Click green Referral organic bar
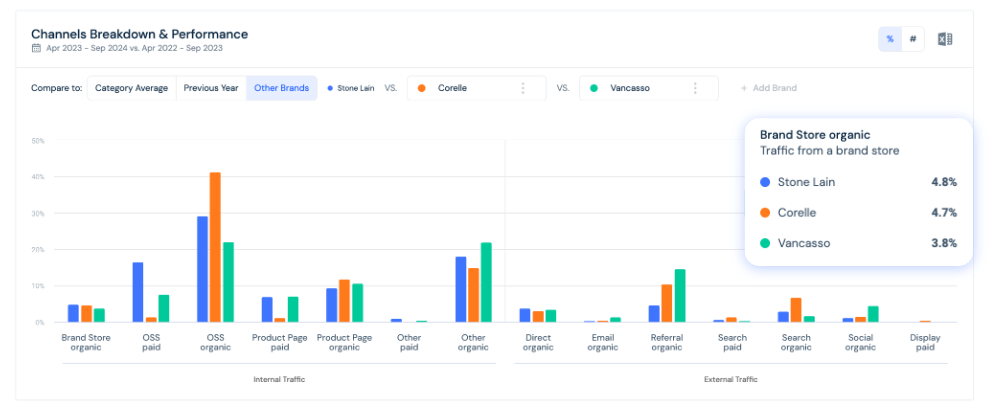993x411 pixels. tap(680, 296)
